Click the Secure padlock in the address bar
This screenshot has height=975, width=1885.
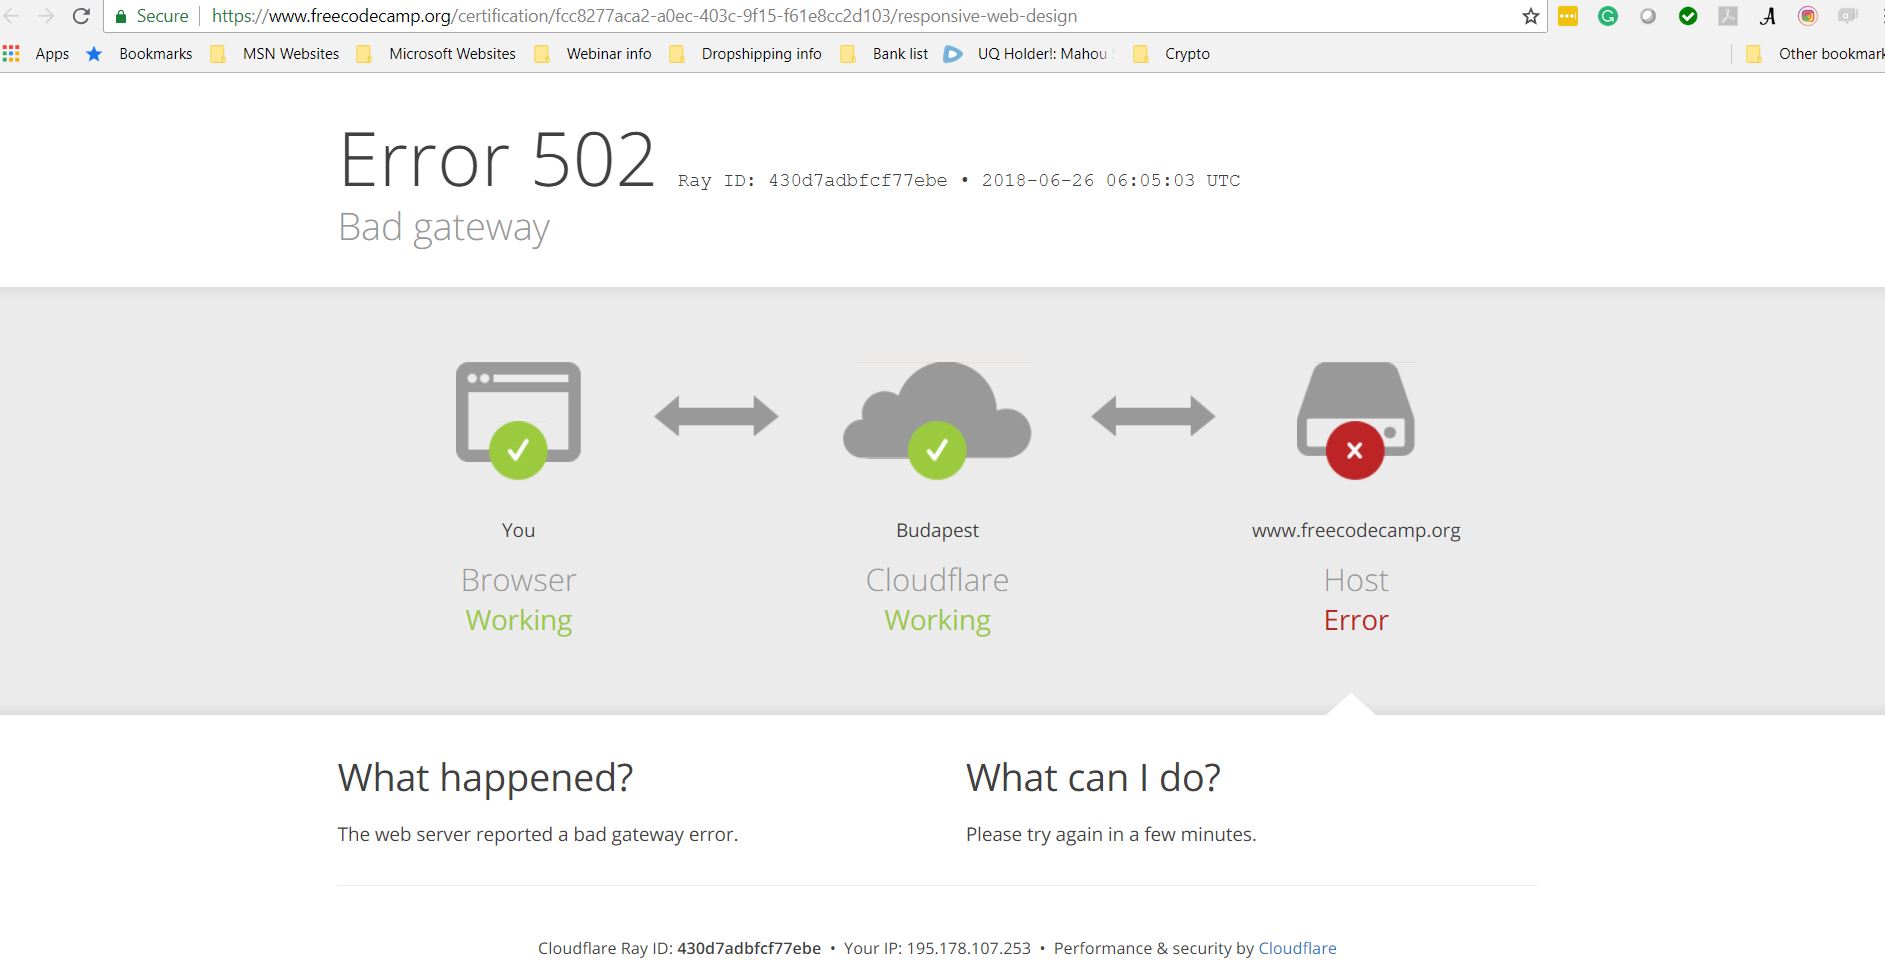120,16
